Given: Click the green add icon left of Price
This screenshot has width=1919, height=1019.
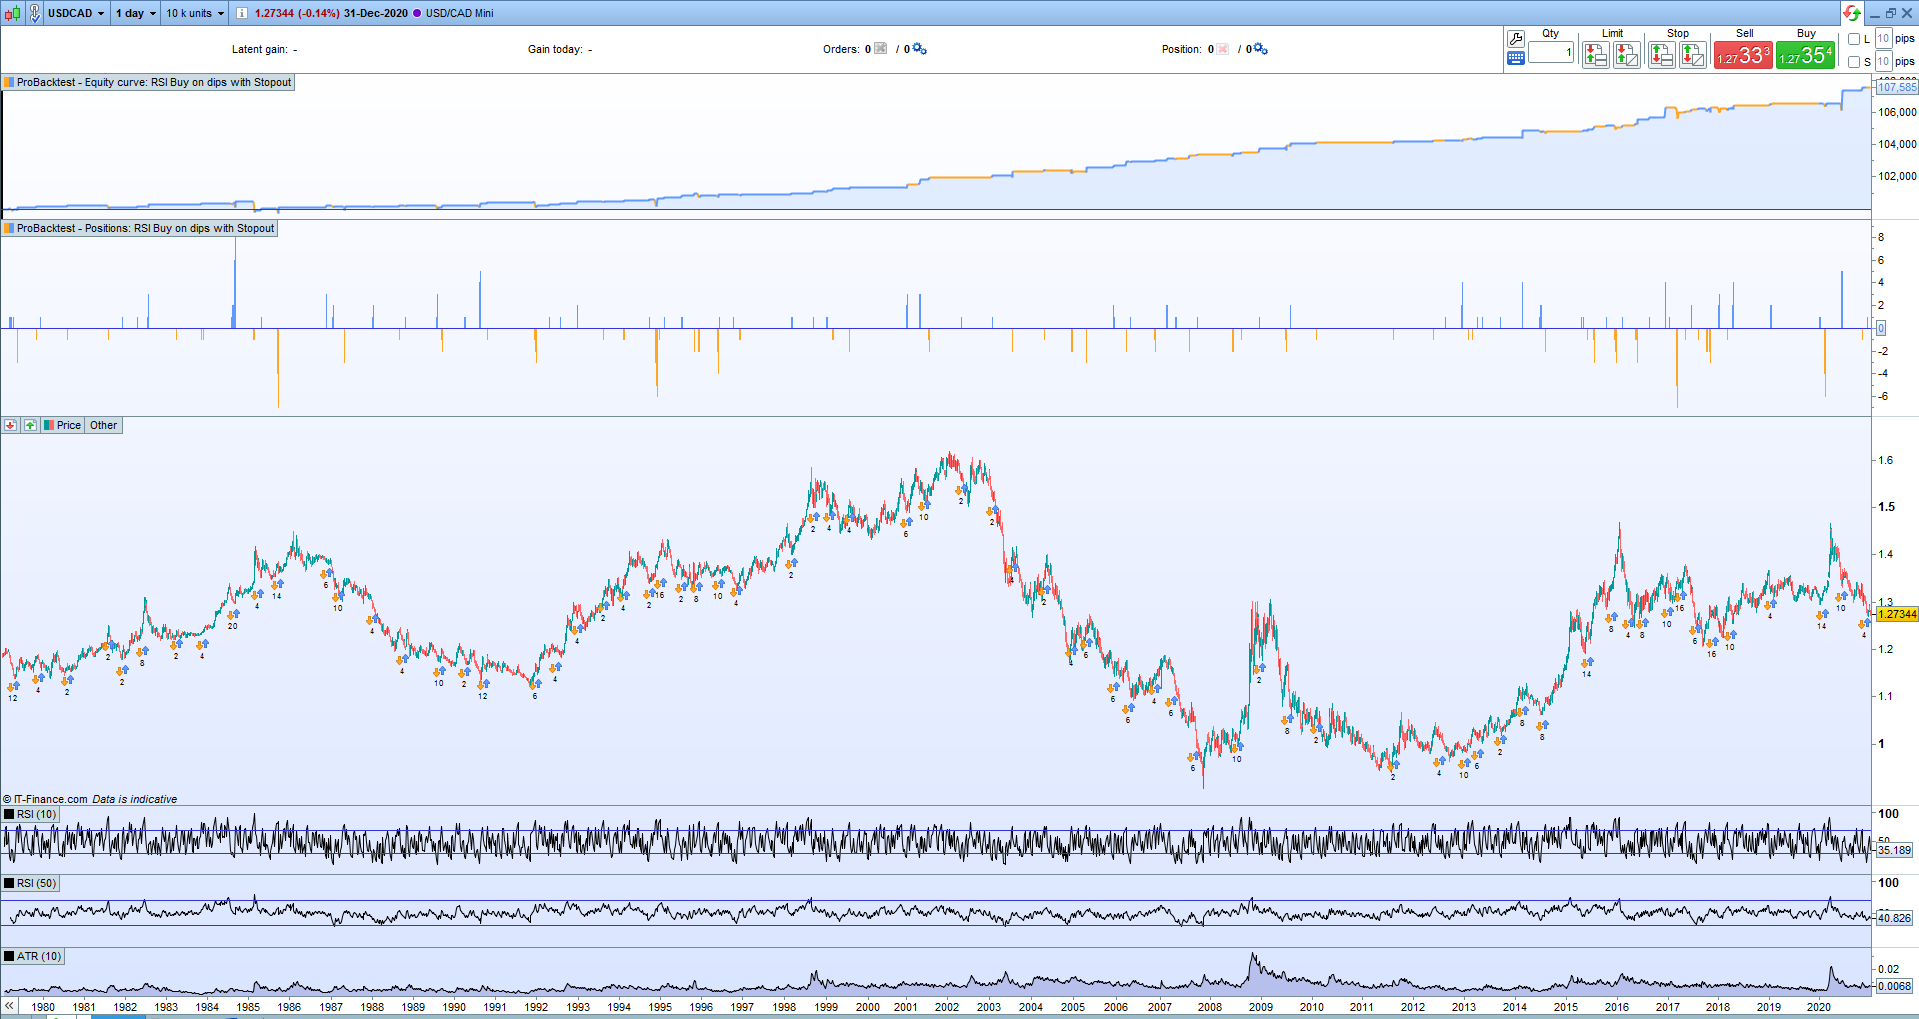Looking at the screenshot, I should pyautogui.click(x=30, y=425).
